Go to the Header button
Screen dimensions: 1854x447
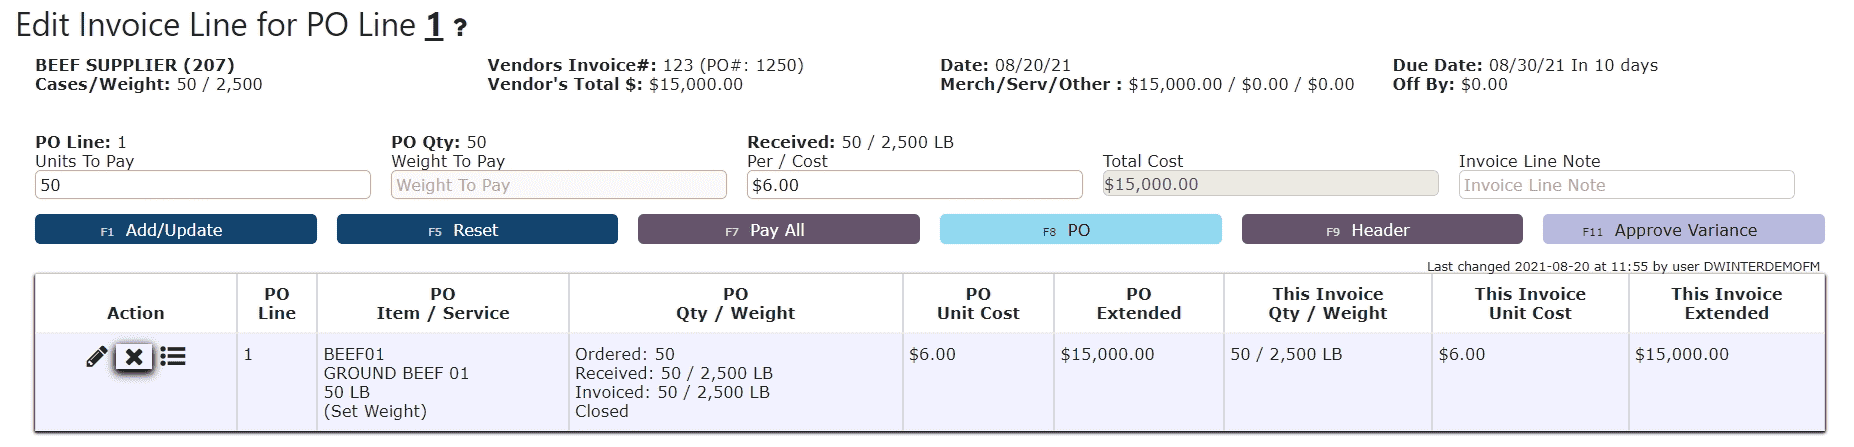(x=1382, y=229)
